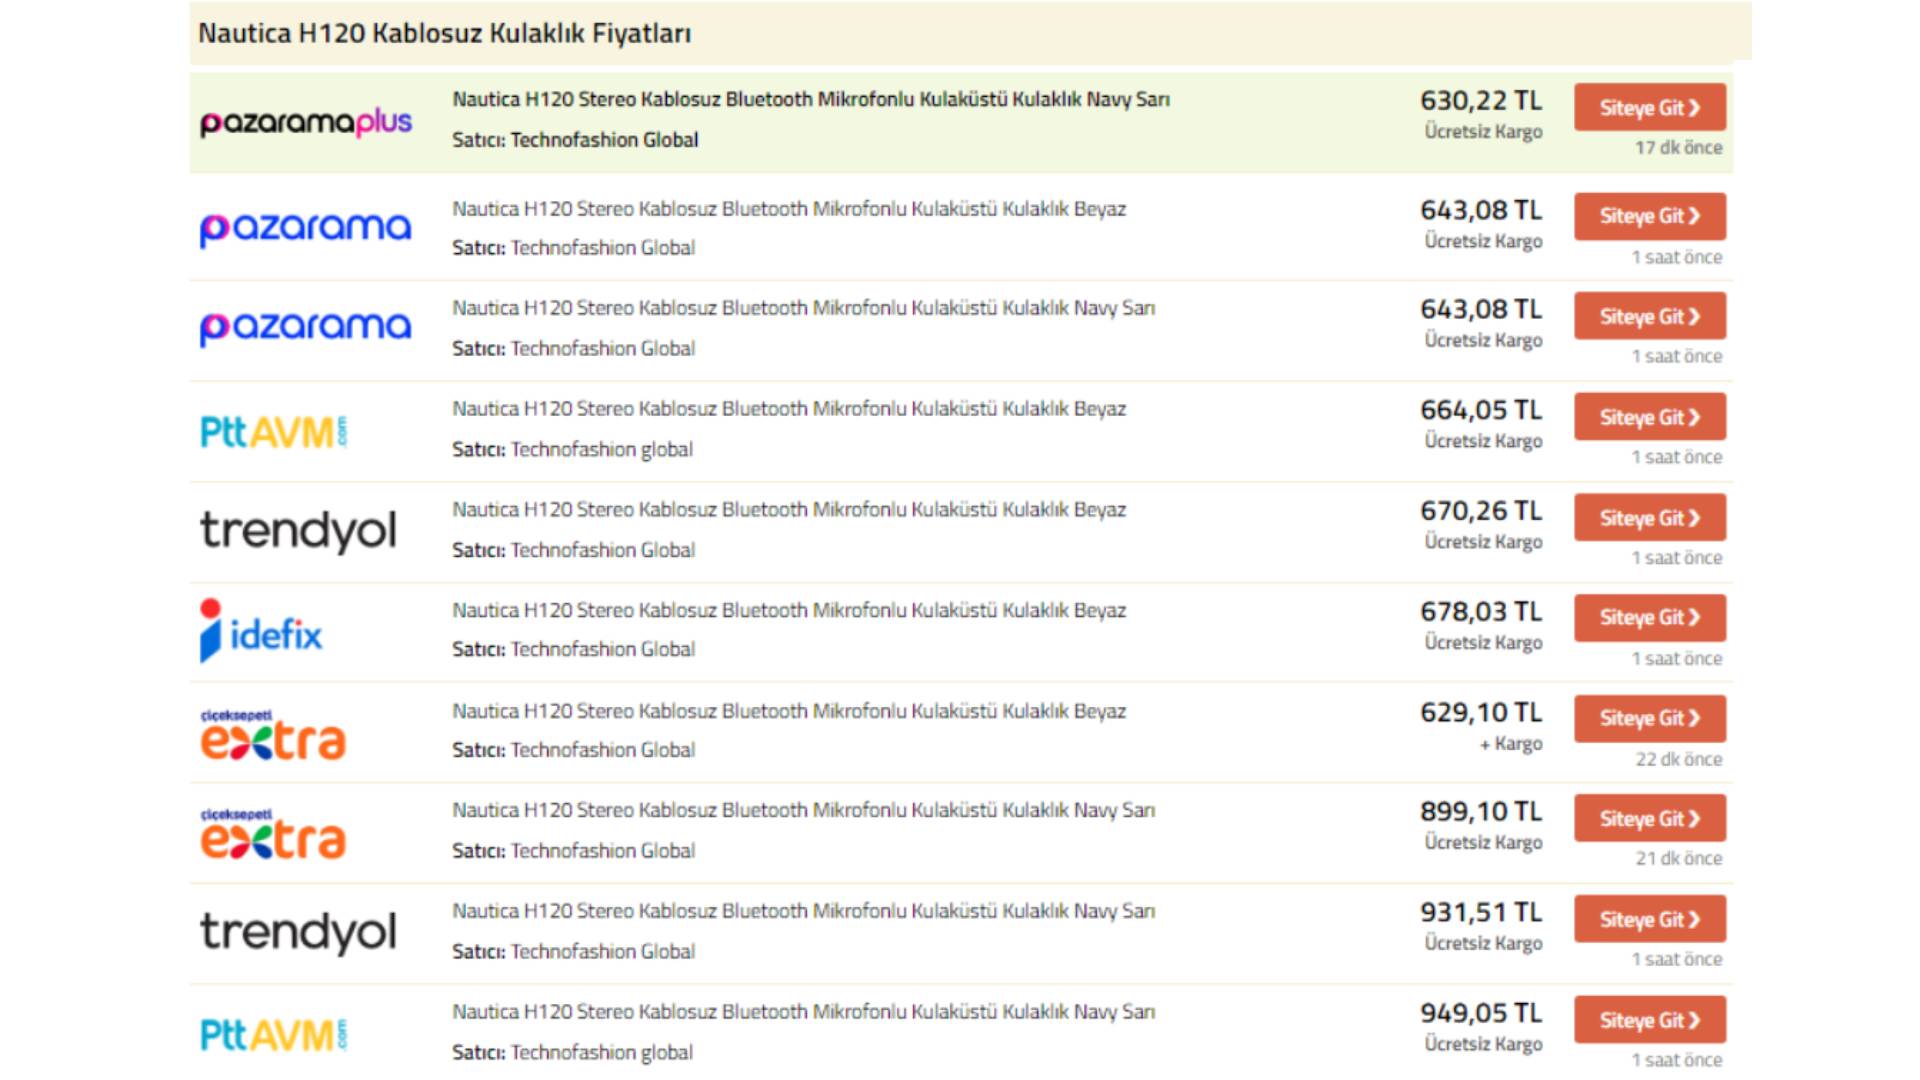Click the '+ Kargo' note under 629,10 TL

(1511, 744)
